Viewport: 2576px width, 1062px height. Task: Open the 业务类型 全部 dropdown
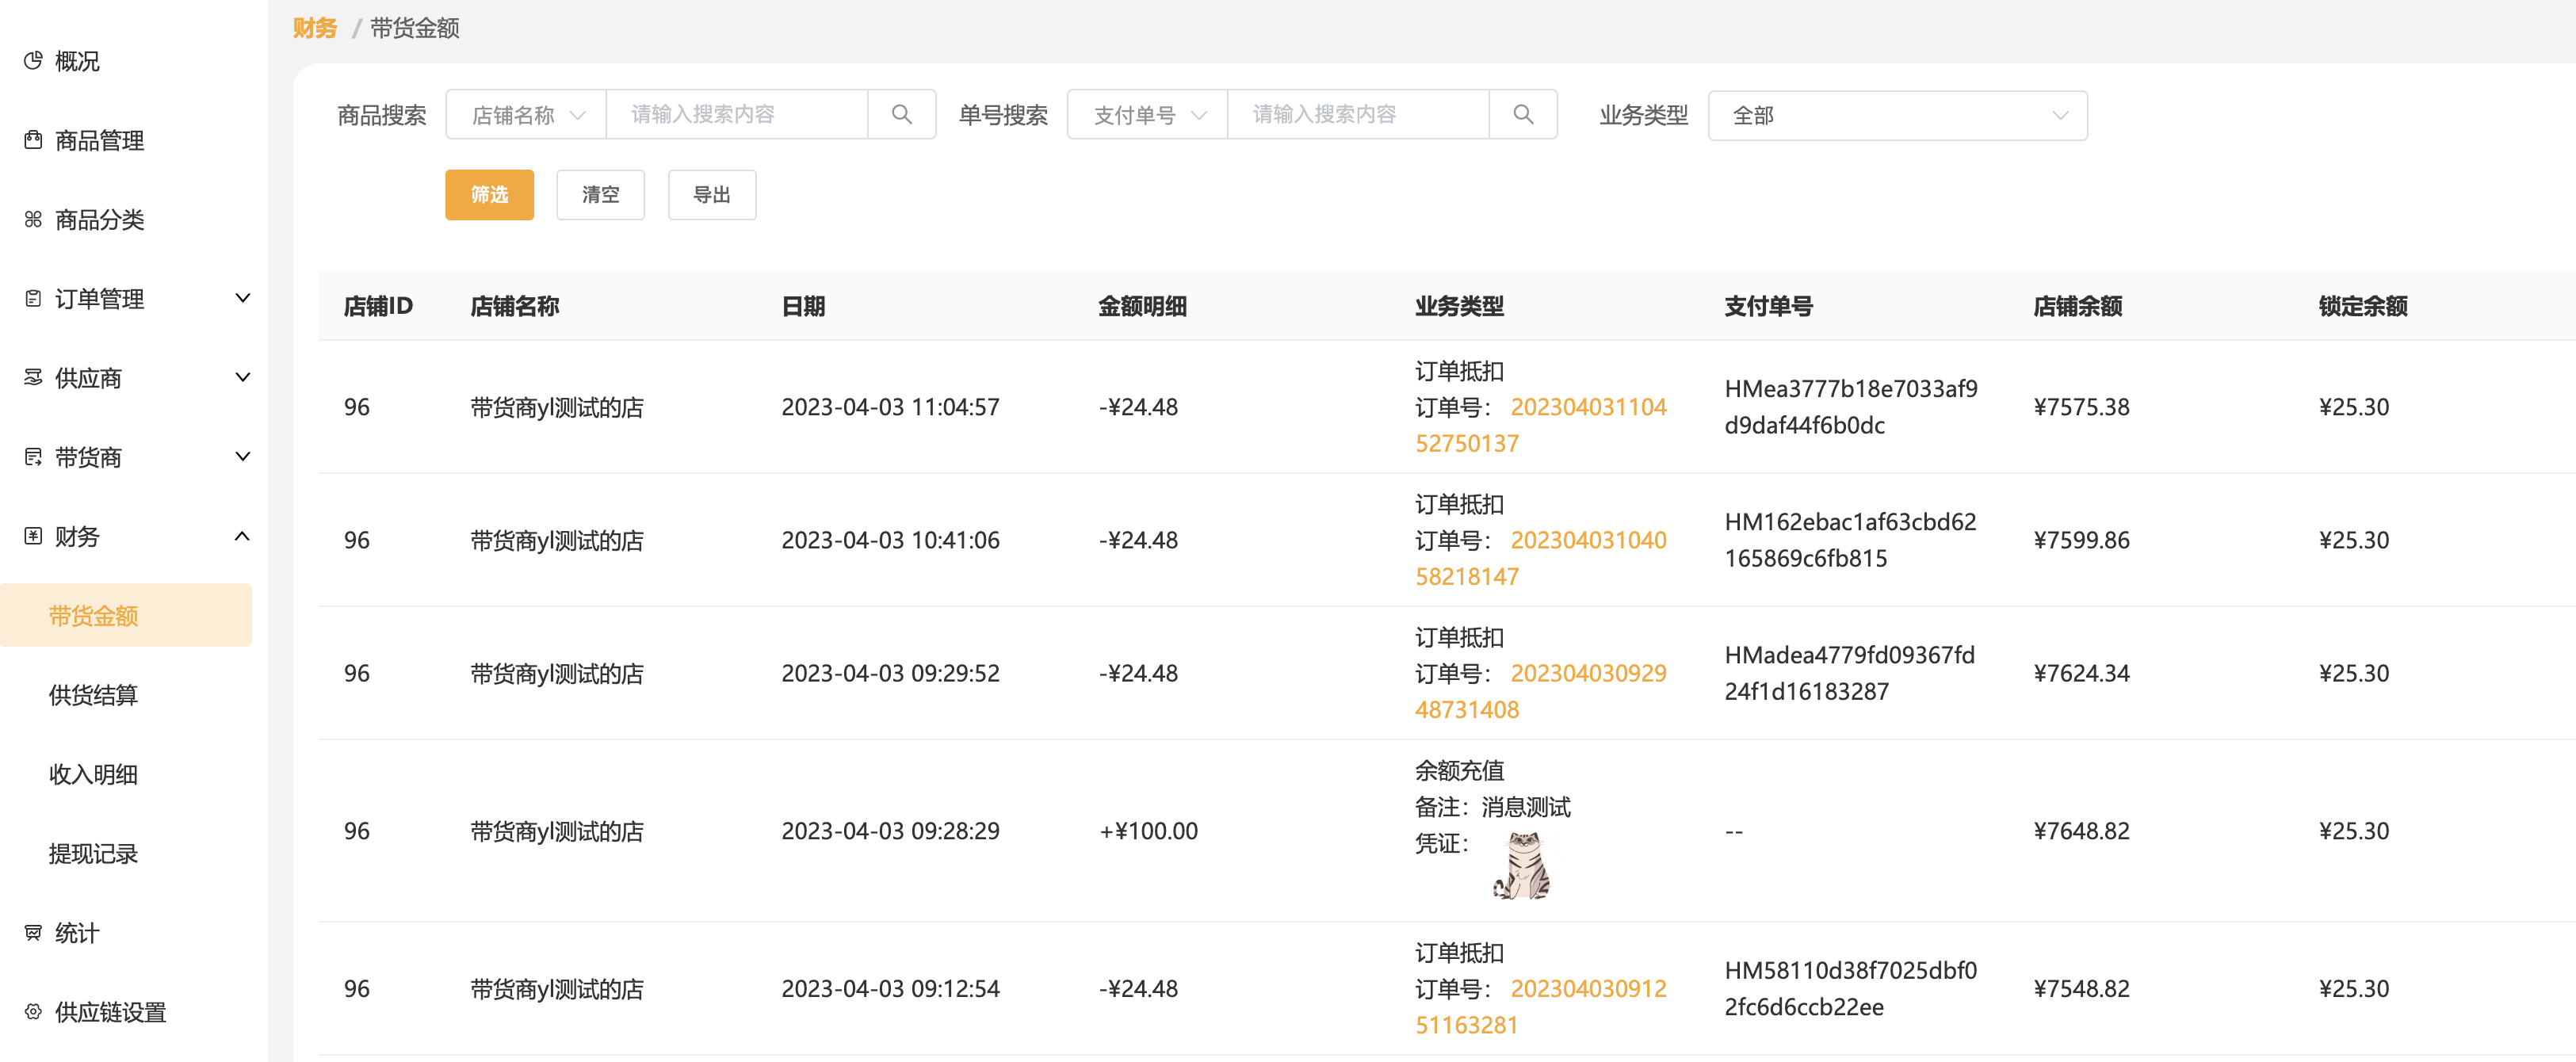[x=1897, y=115]
